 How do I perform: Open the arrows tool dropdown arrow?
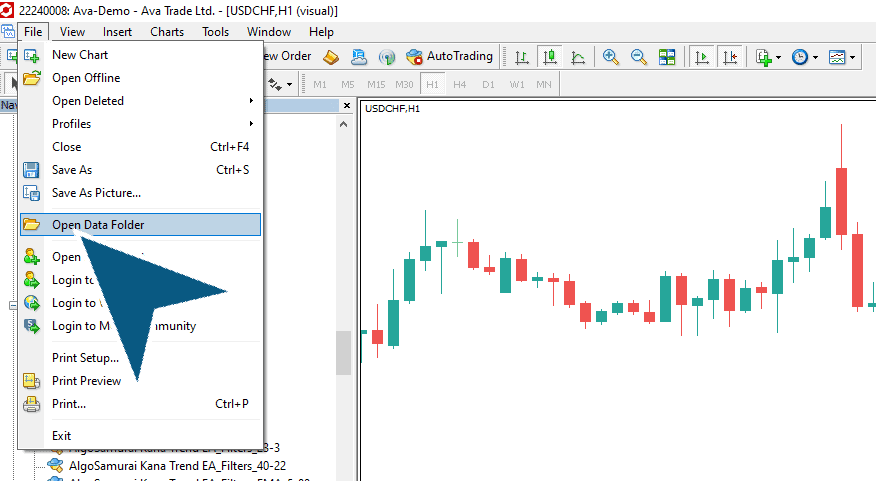(x=289, y=84)
